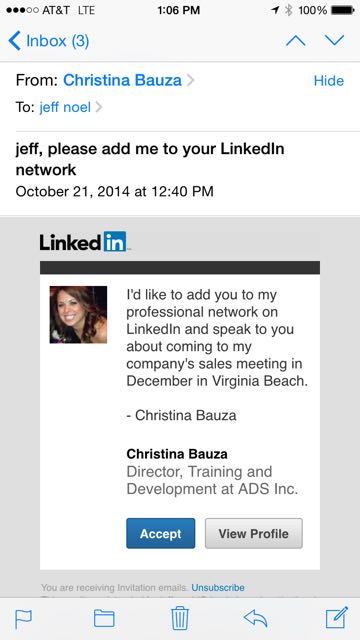Tap the status bar clock
Screen dimensions: 360x640
178,10
